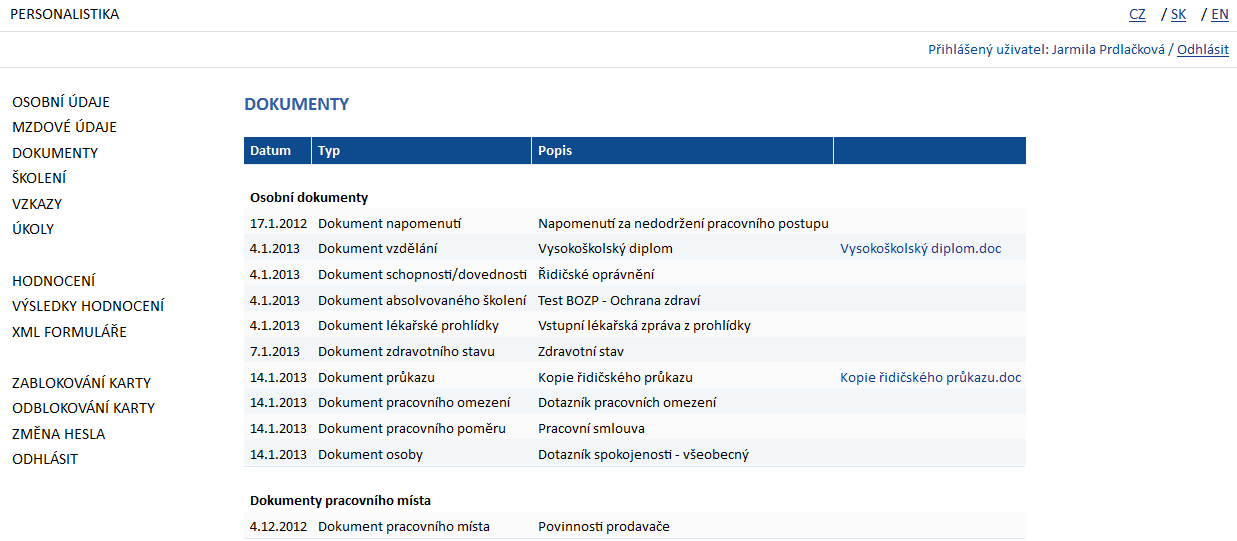Open Úkoly tasks in sidebar
The height and width of the screenshot is (541, 1237).
pos(33,229)
